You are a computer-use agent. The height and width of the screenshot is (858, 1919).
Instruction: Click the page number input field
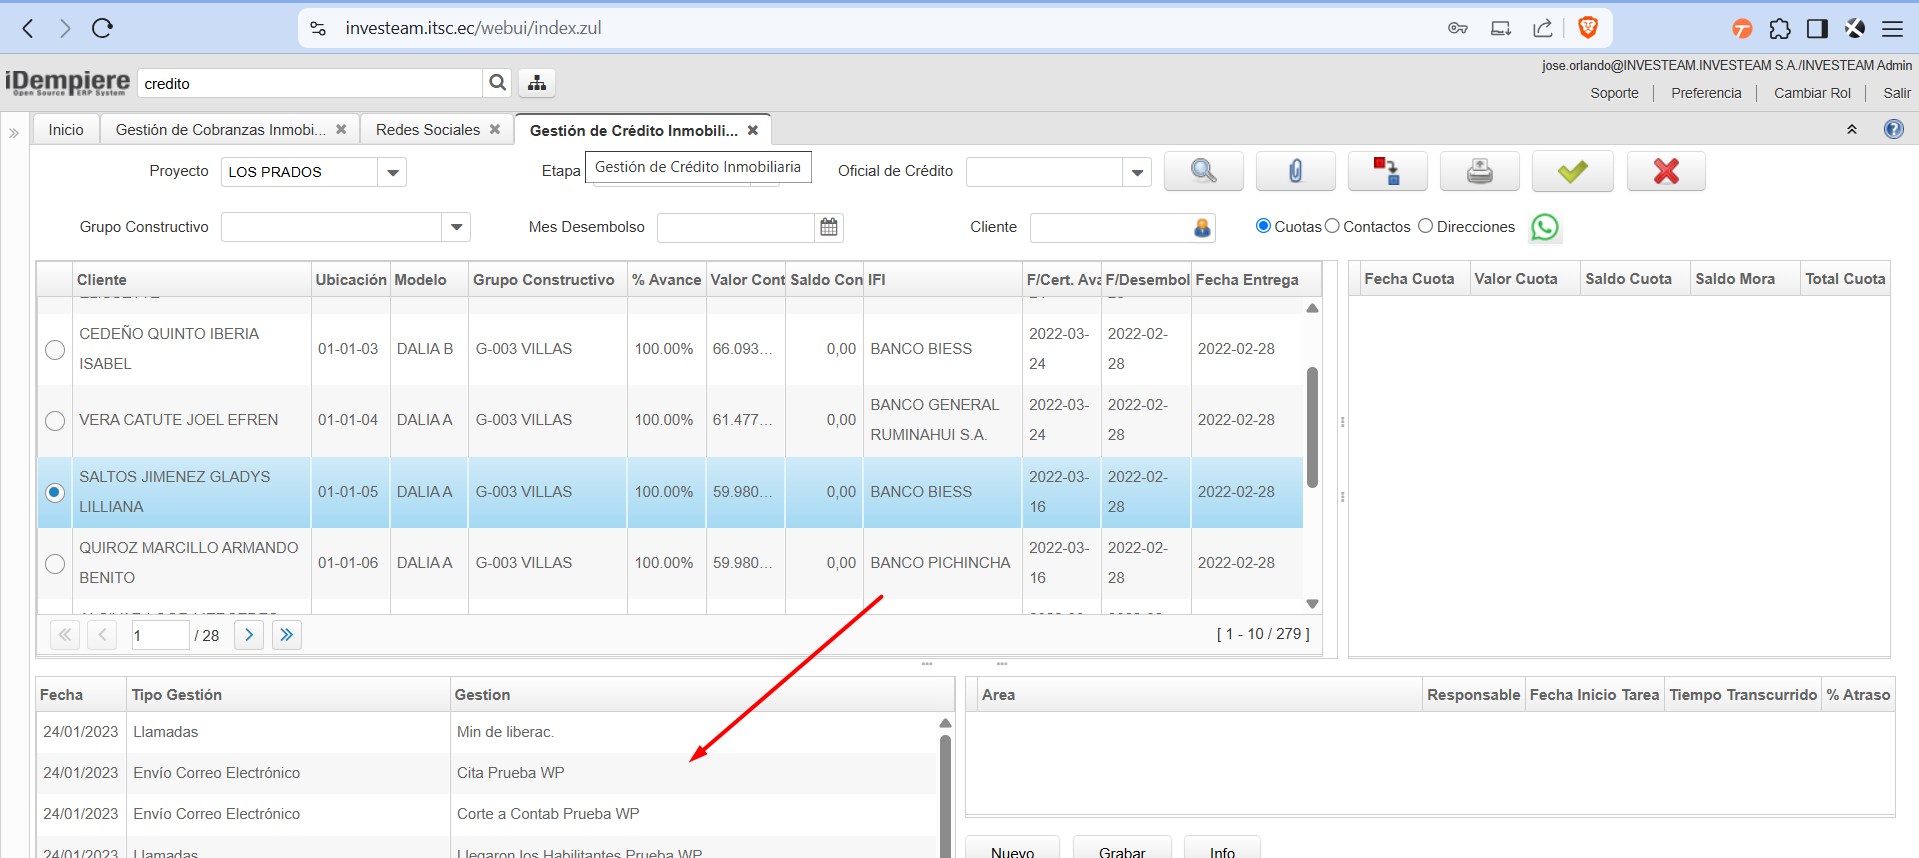tap(160, 635)
